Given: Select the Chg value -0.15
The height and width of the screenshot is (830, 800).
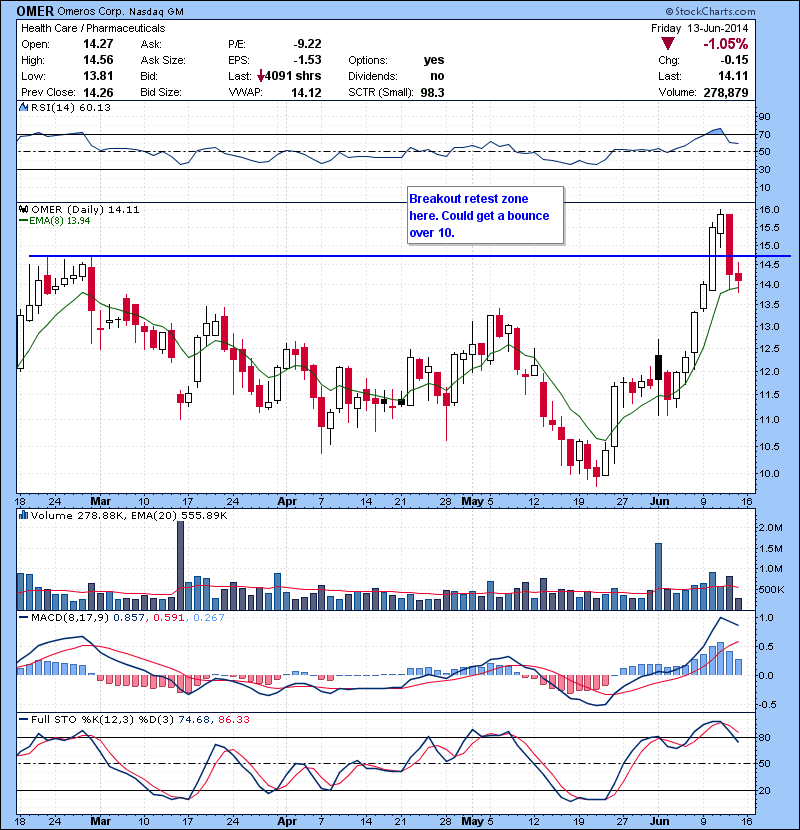Looking at the screenshot, I should [734, 60].
